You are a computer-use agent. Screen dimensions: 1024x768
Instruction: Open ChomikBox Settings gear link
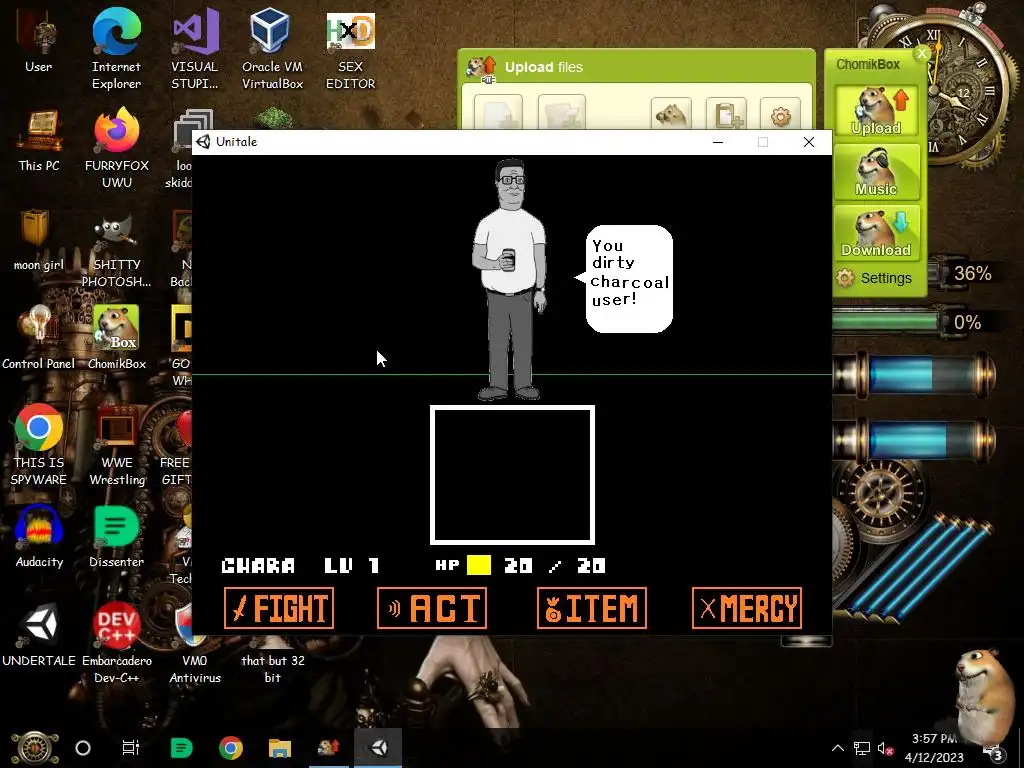(874, 278)
